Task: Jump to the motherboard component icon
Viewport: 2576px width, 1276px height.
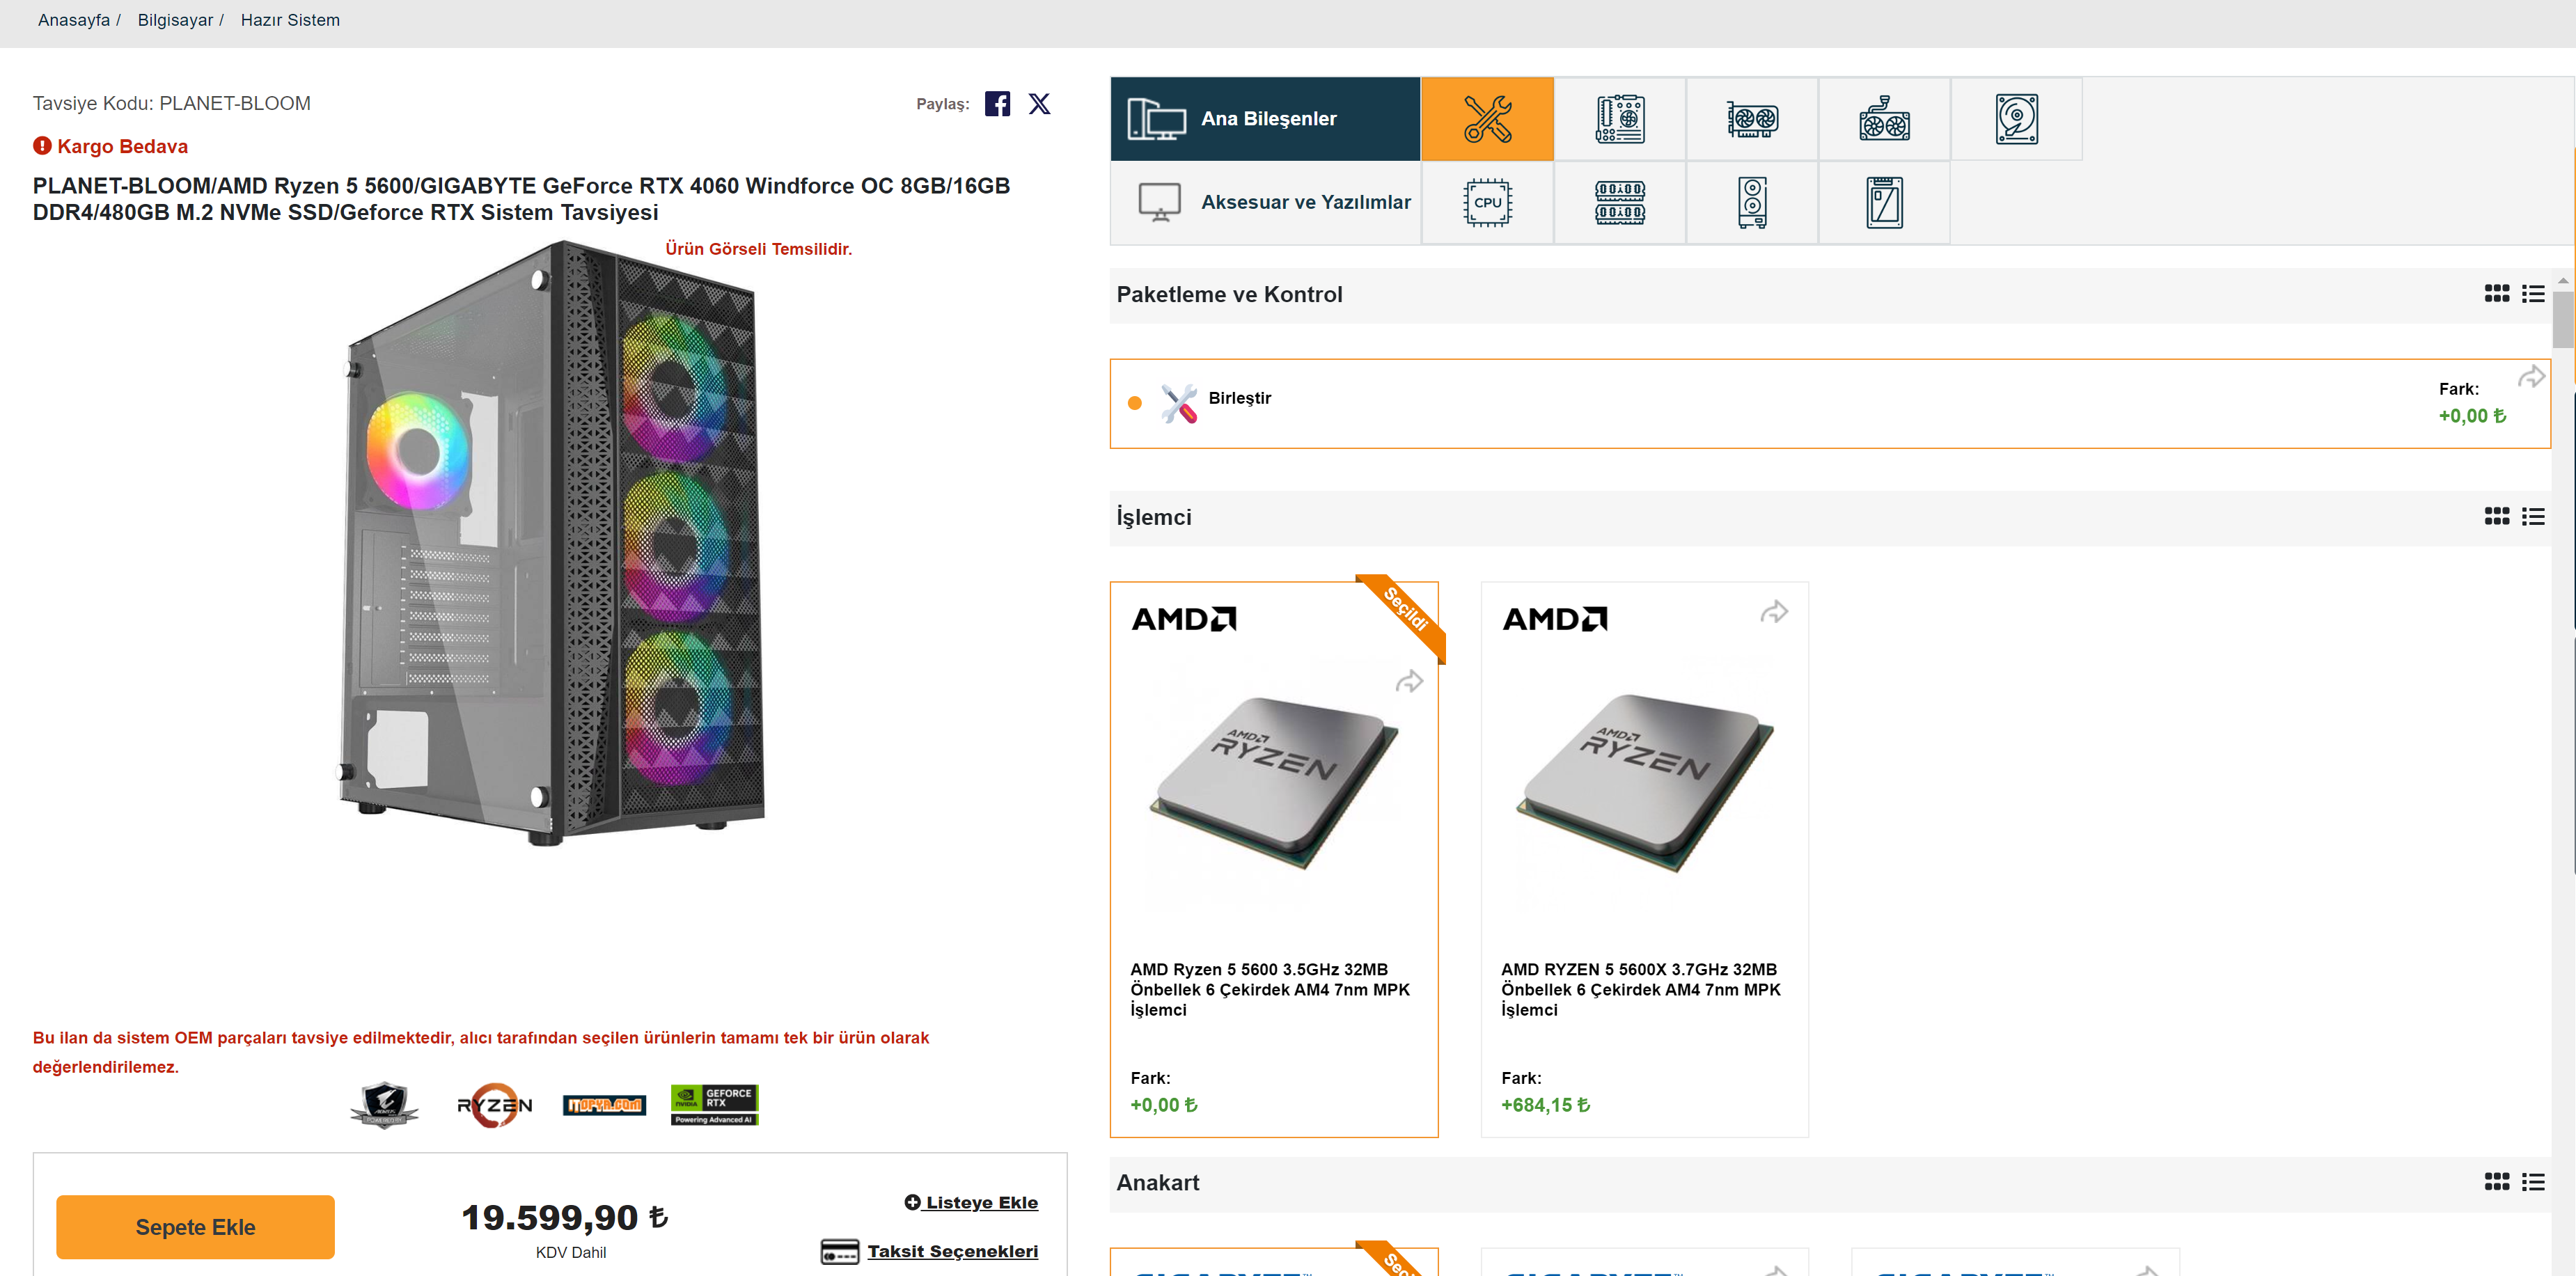Action: [1619, 119]
